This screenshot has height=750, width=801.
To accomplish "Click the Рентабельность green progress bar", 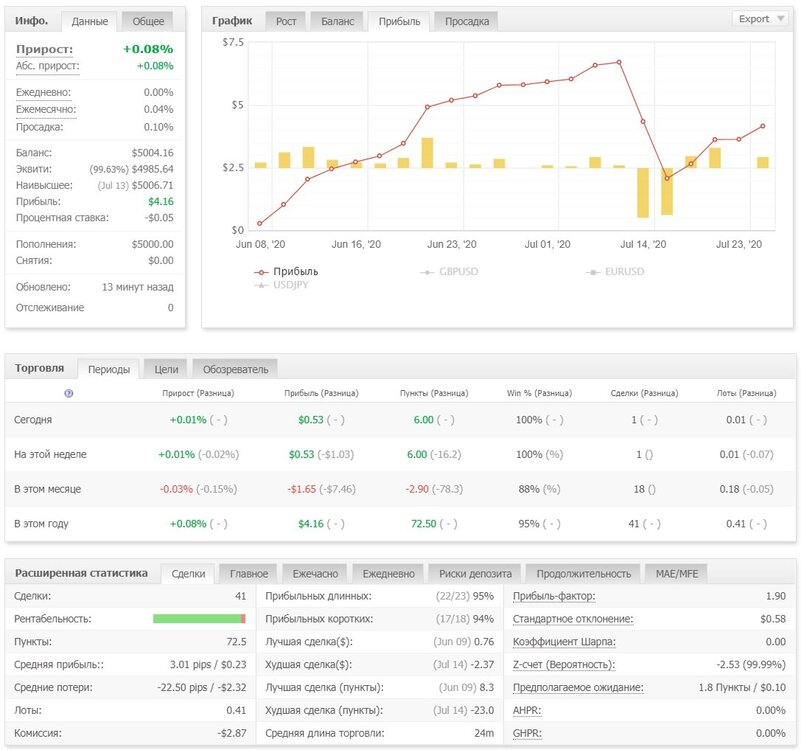I will pyautogui.click(x=199, y=619).
